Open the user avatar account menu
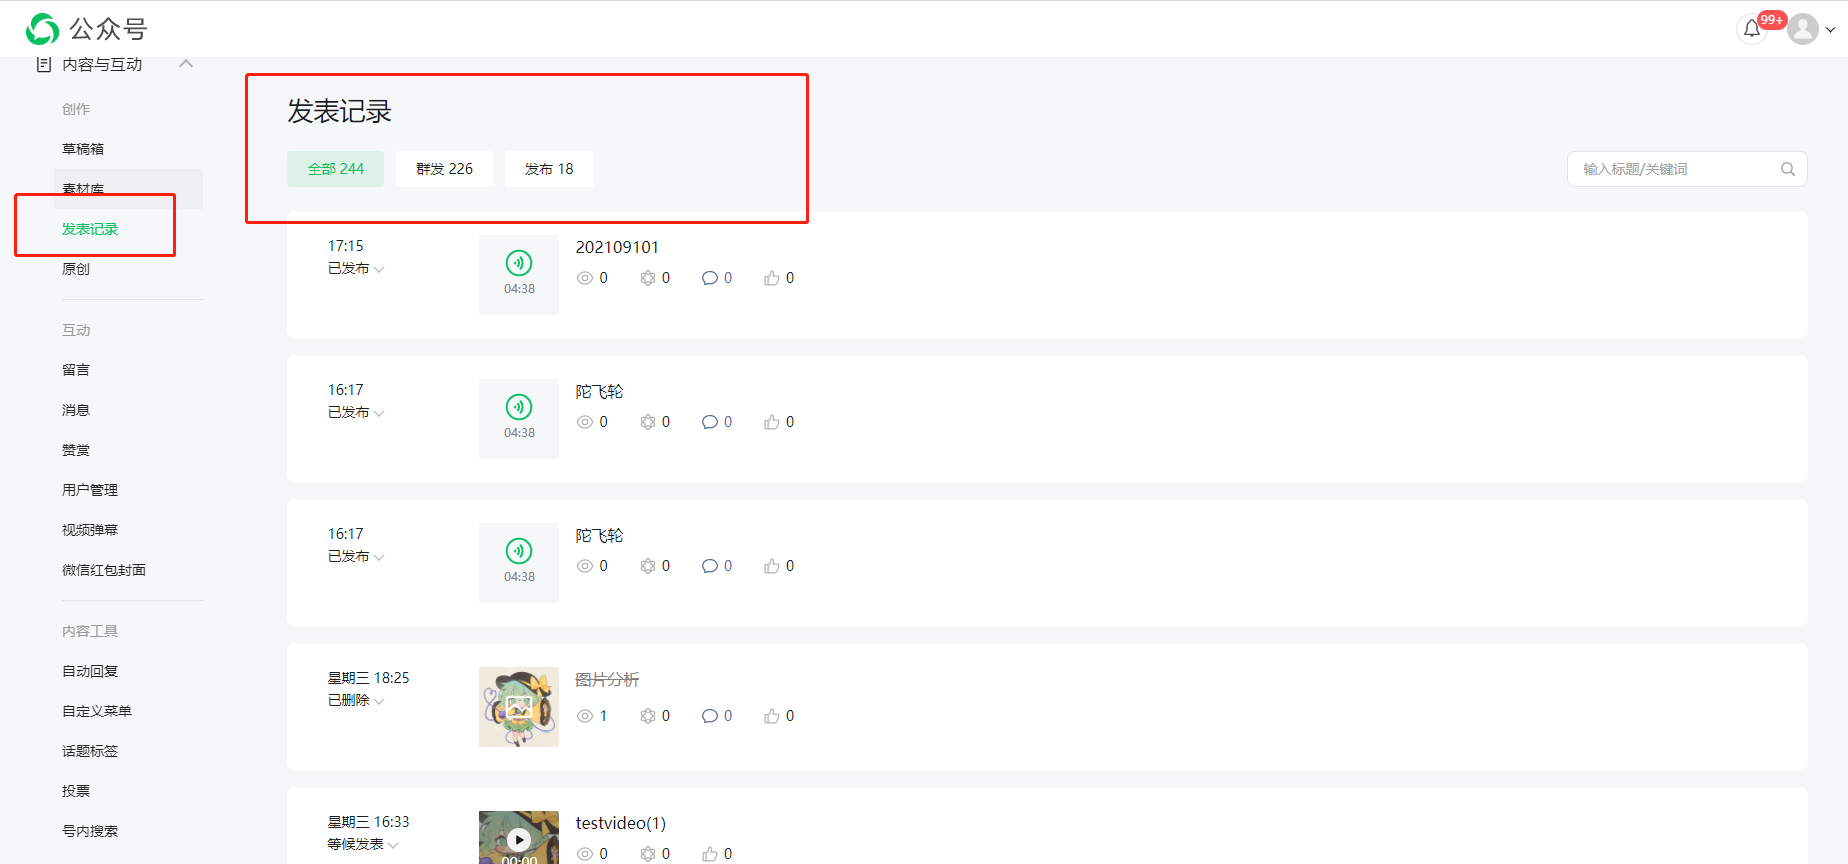The image size is (1848, 864). click(x=1803, y=29)
